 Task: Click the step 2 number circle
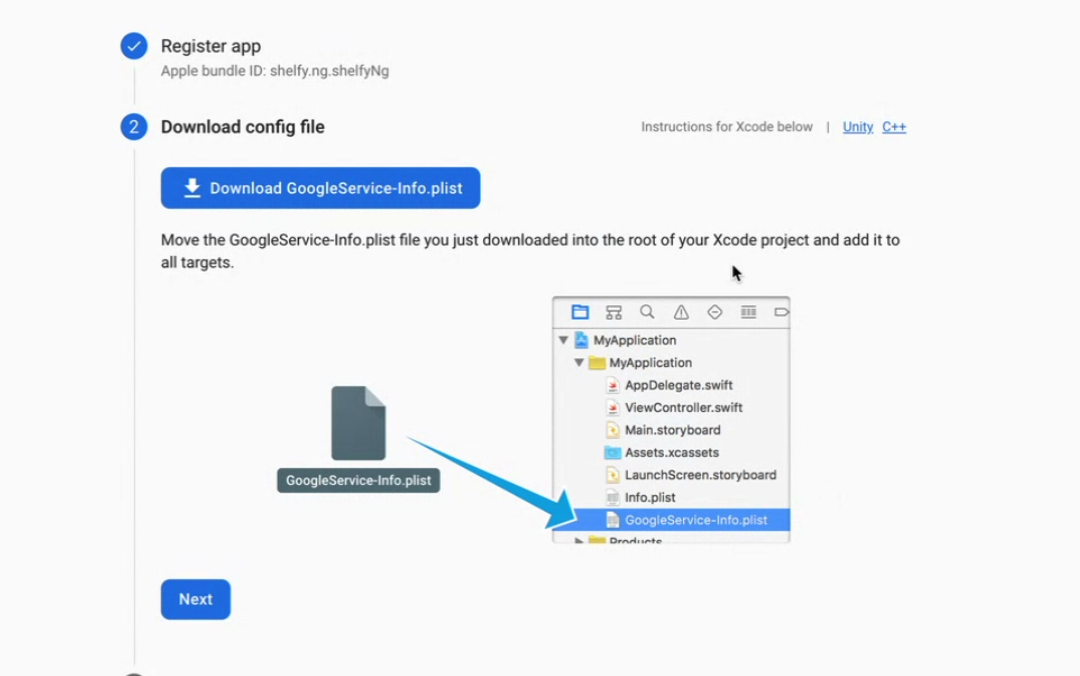pyautogui.click(x=134, y=127)
